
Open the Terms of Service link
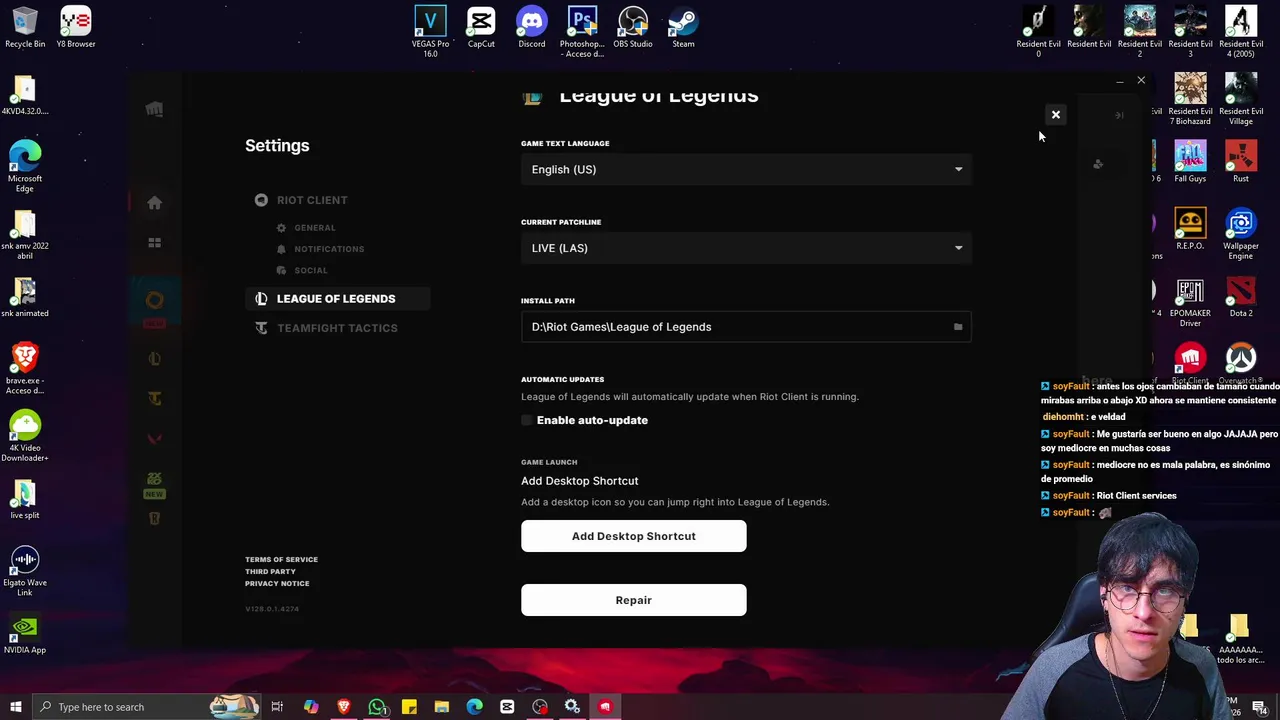(x=281, y=560)
